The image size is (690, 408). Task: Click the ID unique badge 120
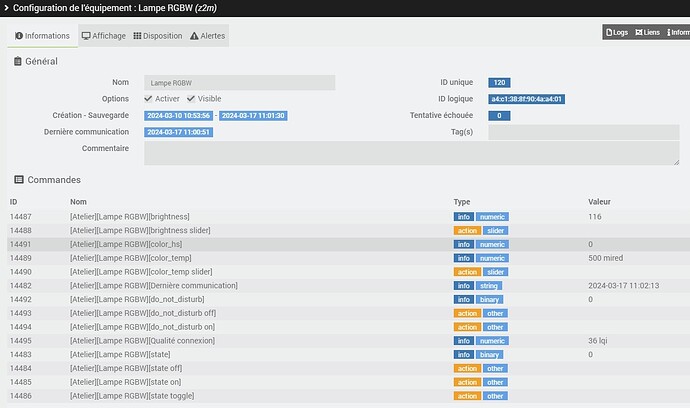[499, 82]
